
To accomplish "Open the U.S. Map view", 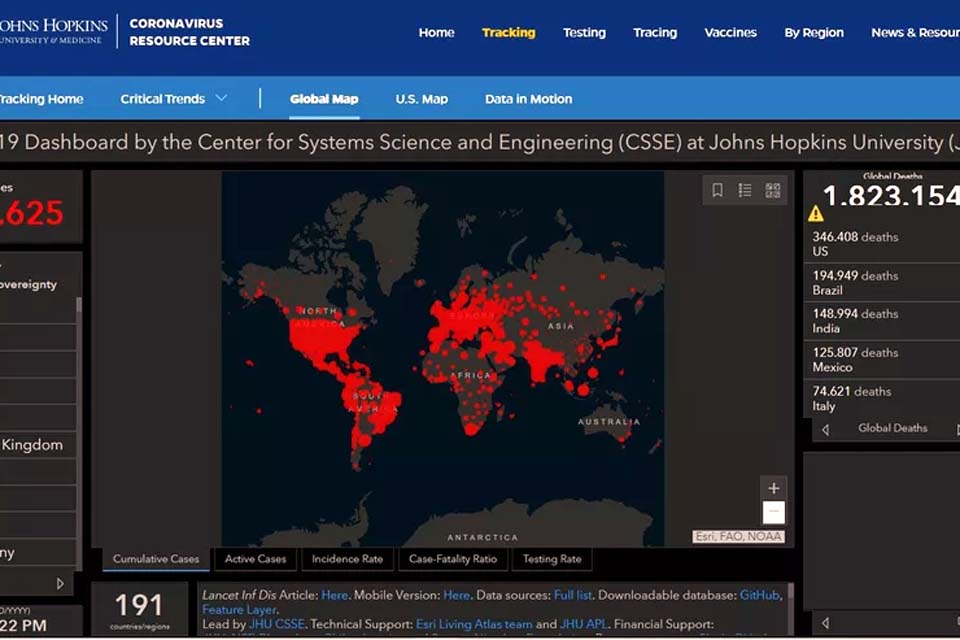I will (x=421, y=99).
